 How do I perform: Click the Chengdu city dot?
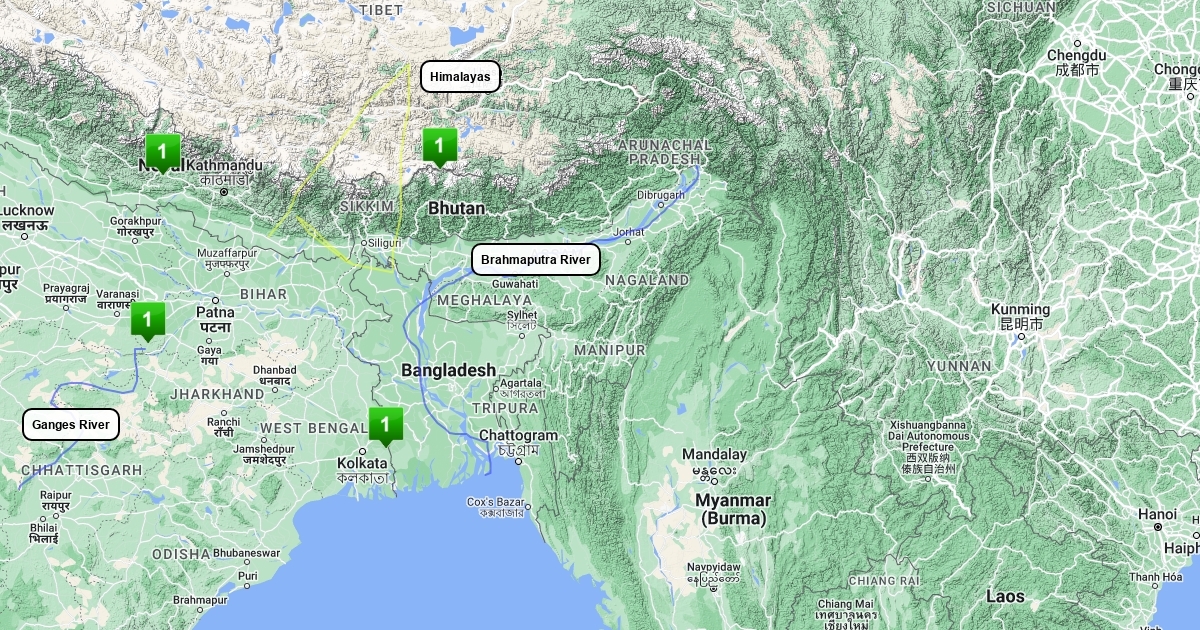point(1077,43)
